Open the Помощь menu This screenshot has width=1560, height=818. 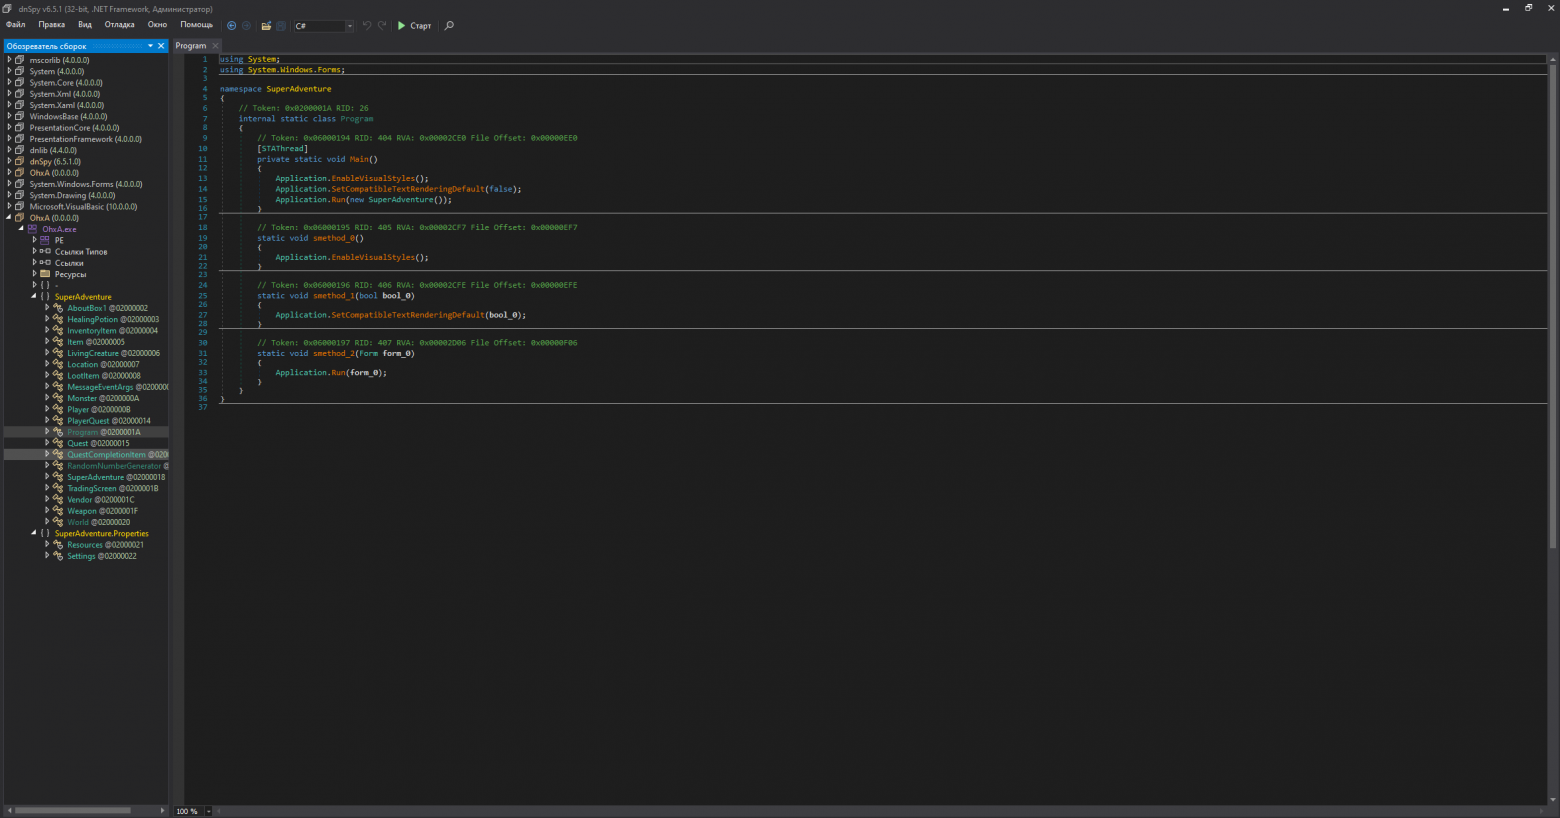[196, 25]
